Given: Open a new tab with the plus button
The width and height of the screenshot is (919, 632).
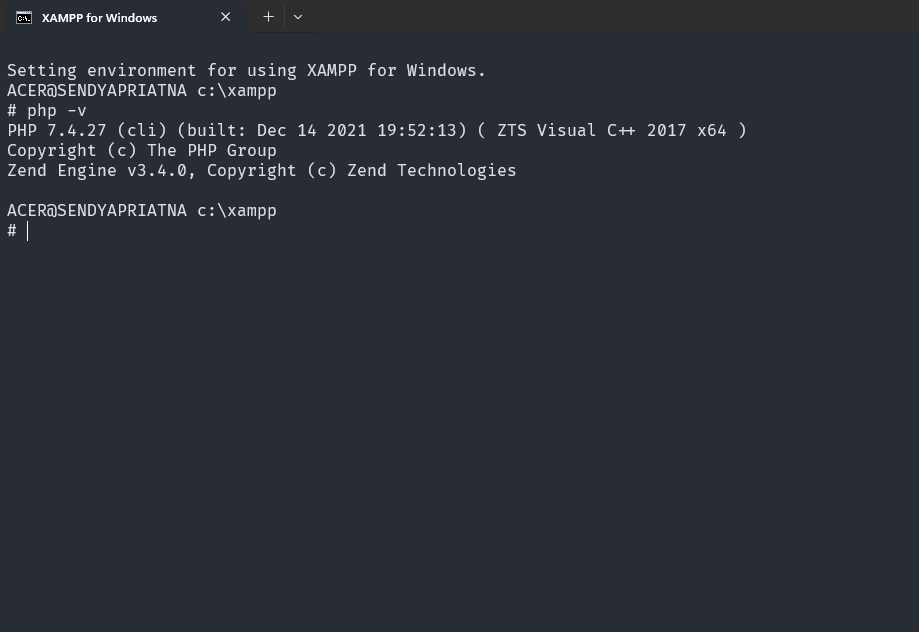Looking at the screenshot, I should (x=268, y=17).
